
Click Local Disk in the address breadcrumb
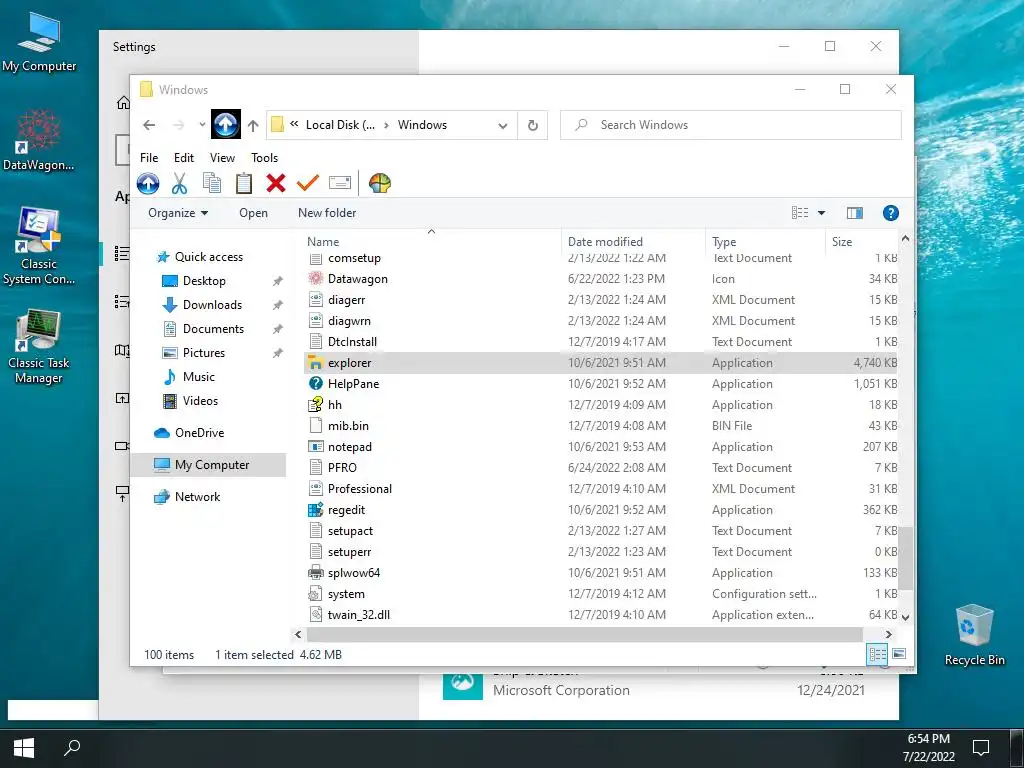tap(340, 125)
